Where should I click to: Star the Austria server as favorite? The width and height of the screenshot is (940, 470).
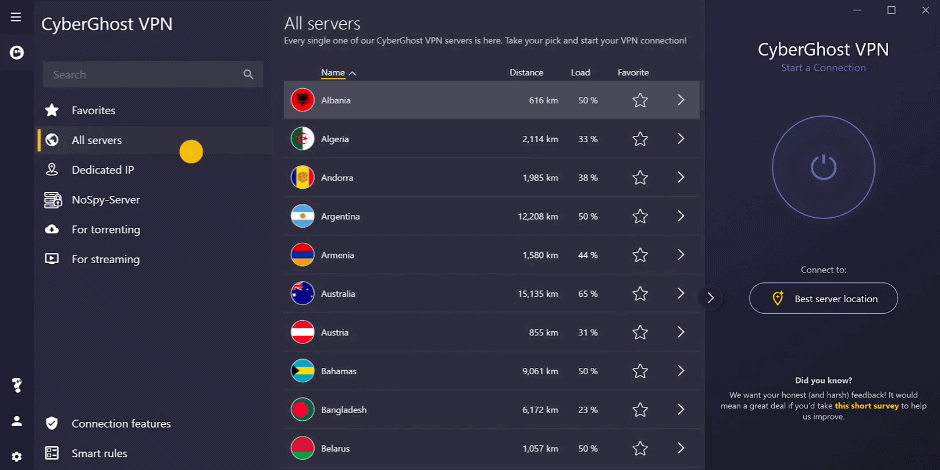[640, 333]
